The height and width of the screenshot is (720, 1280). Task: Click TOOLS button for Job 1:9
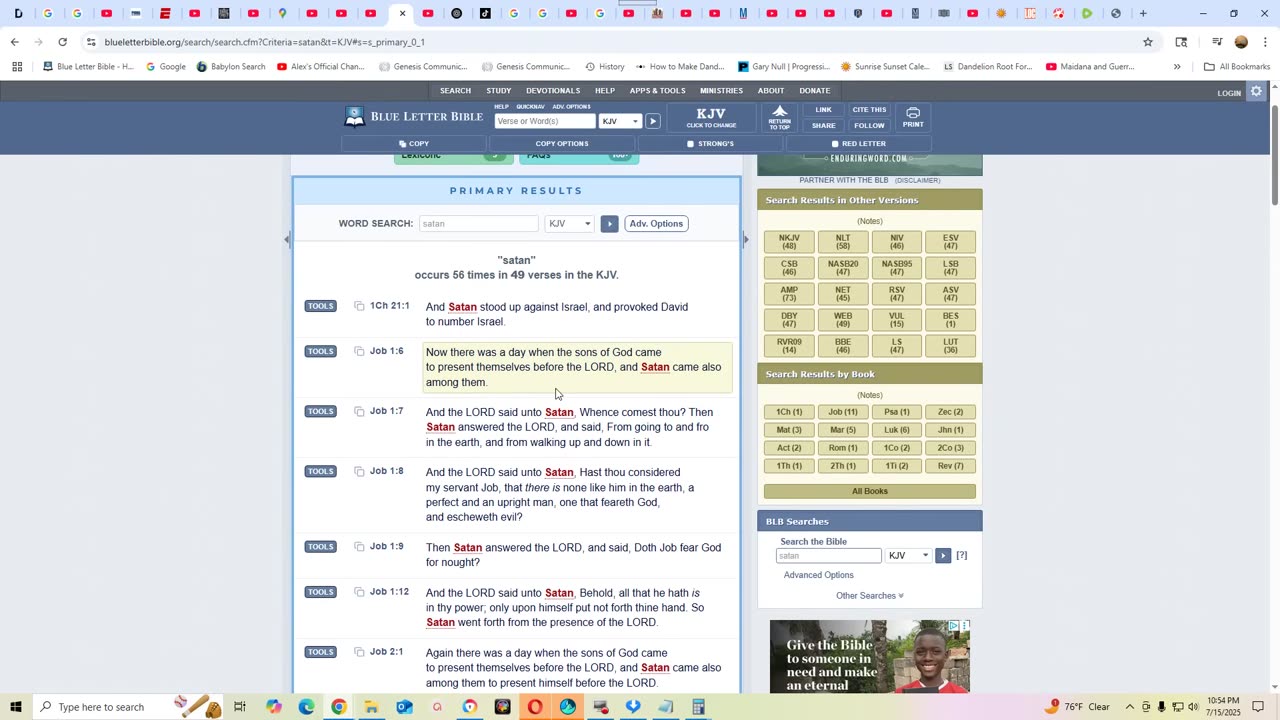(320, 547)
